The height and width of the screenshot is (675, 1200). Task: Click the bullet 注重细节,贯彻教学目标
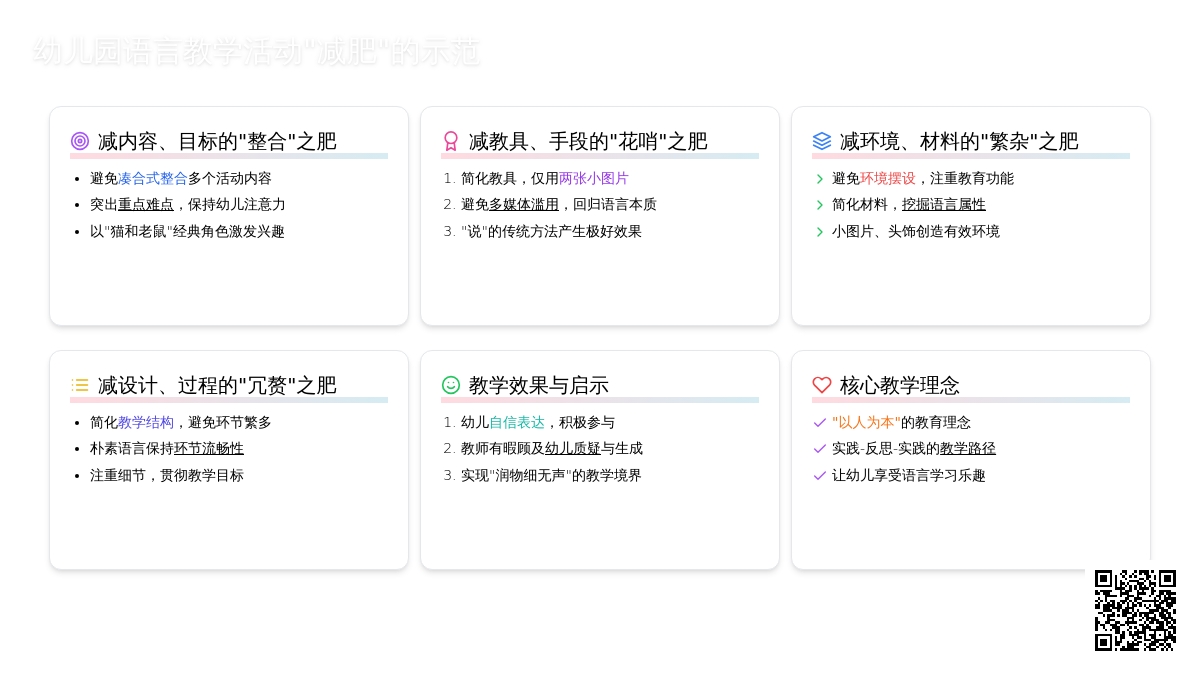coord(167,476)
